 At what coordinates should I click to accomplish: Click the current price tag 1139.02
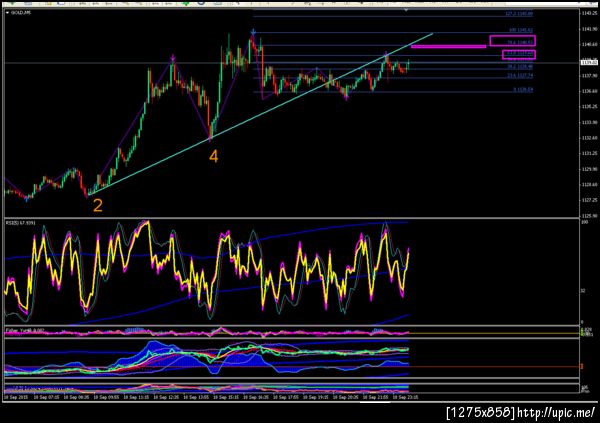[589, 62]
